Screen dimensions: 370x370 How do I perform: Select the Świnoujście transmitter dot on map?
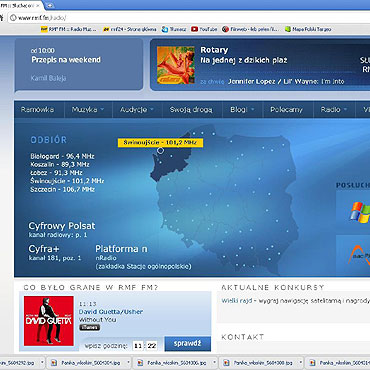click(x=160, y=151)
